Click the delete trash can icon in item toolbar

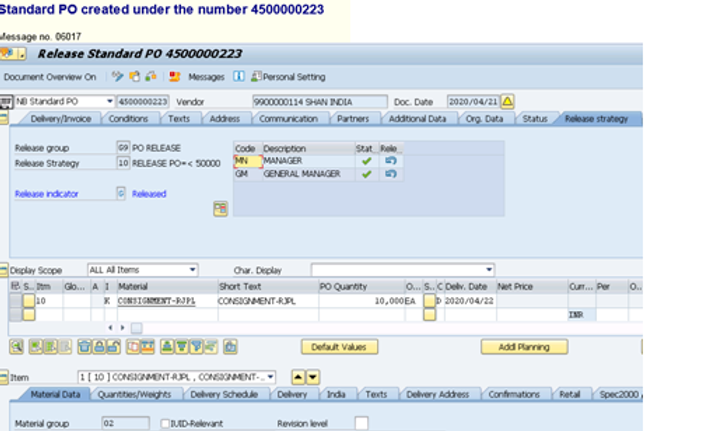(x=84, y=347)
